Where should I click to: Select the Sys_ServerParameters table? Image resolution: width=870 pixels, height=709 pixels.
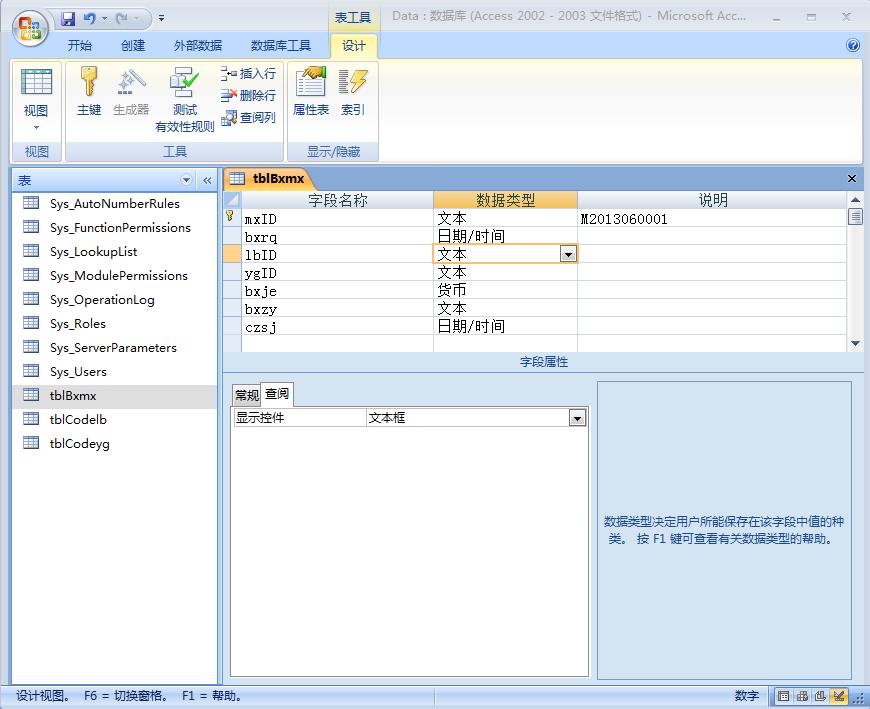(114, 347)
